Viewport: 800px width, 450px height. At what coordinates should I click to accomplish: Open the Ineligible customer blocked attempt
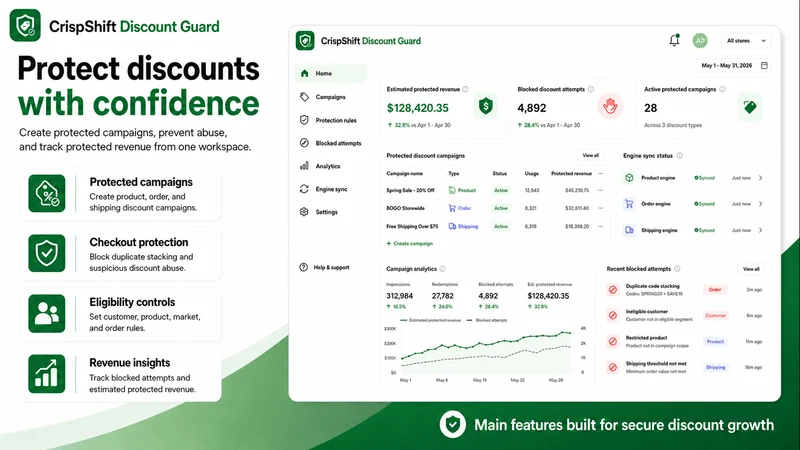(684, 315)
